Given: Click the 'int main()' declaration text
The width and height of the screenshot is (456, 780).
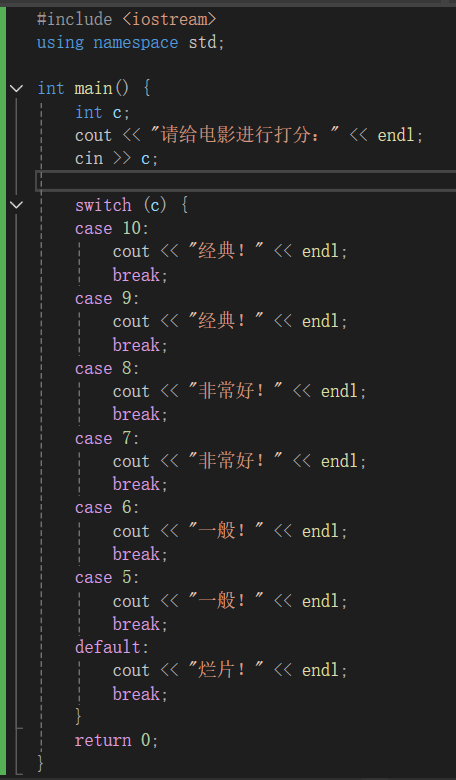Looking at the screenshot, I should (84, 89).
